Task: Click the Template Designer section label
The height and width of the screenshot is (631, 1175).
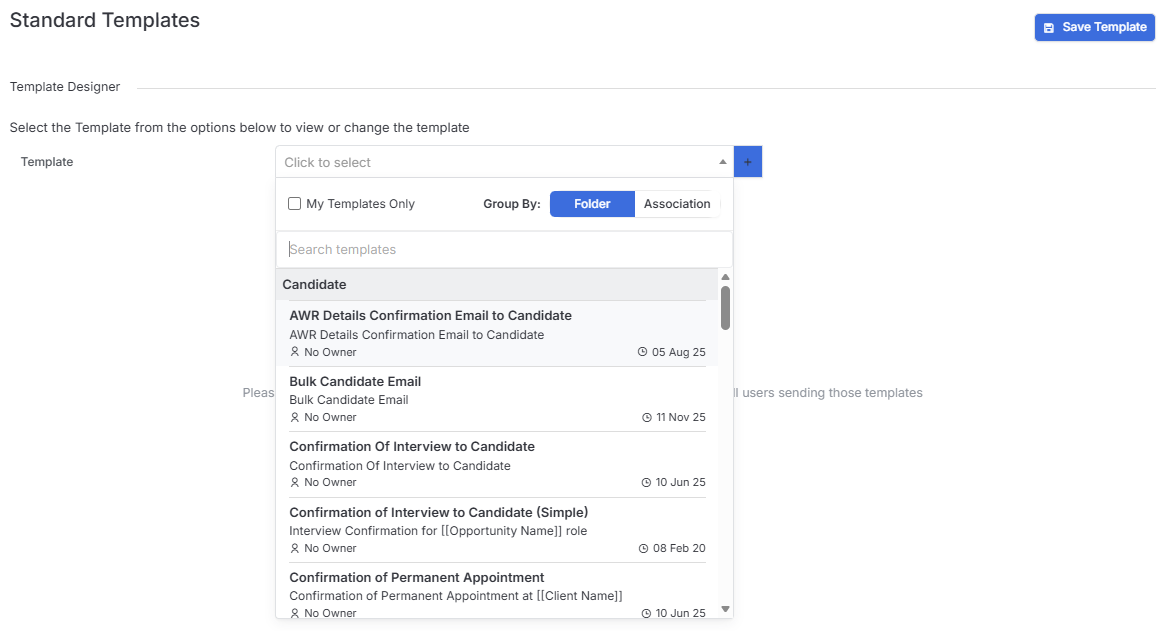Action: tap(65, 87)
